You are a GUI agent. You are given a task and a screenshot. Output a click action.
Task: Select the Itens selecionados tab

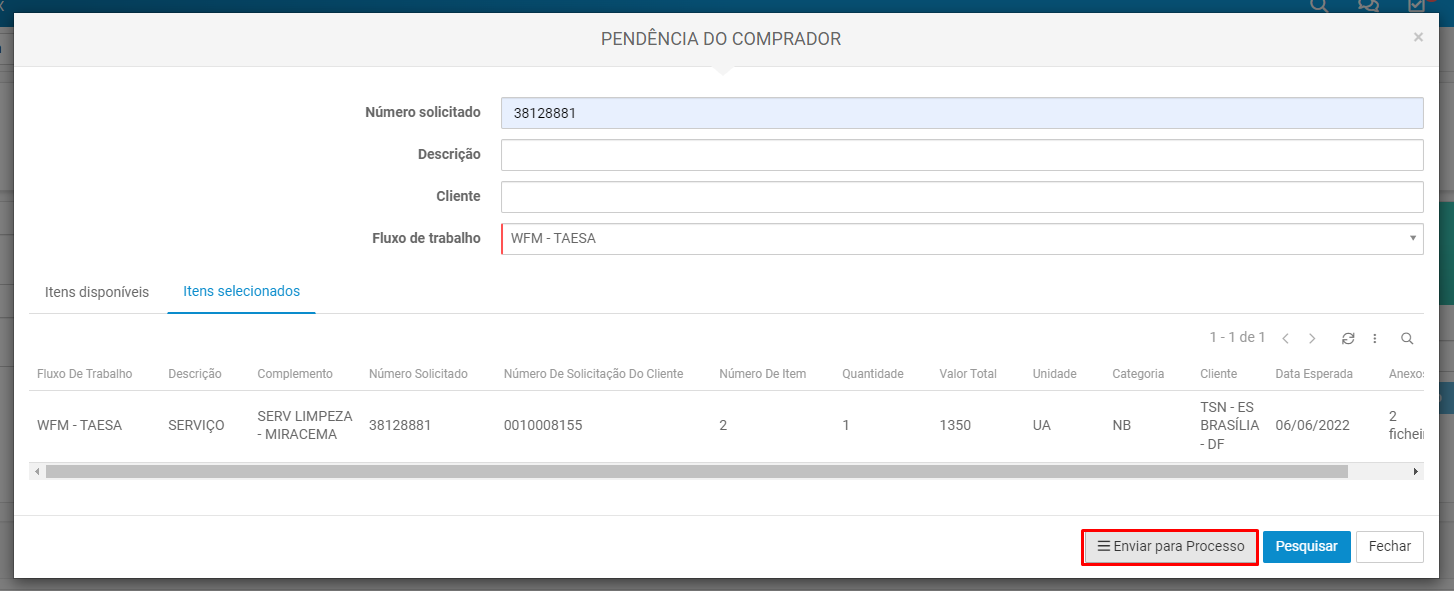240,291
